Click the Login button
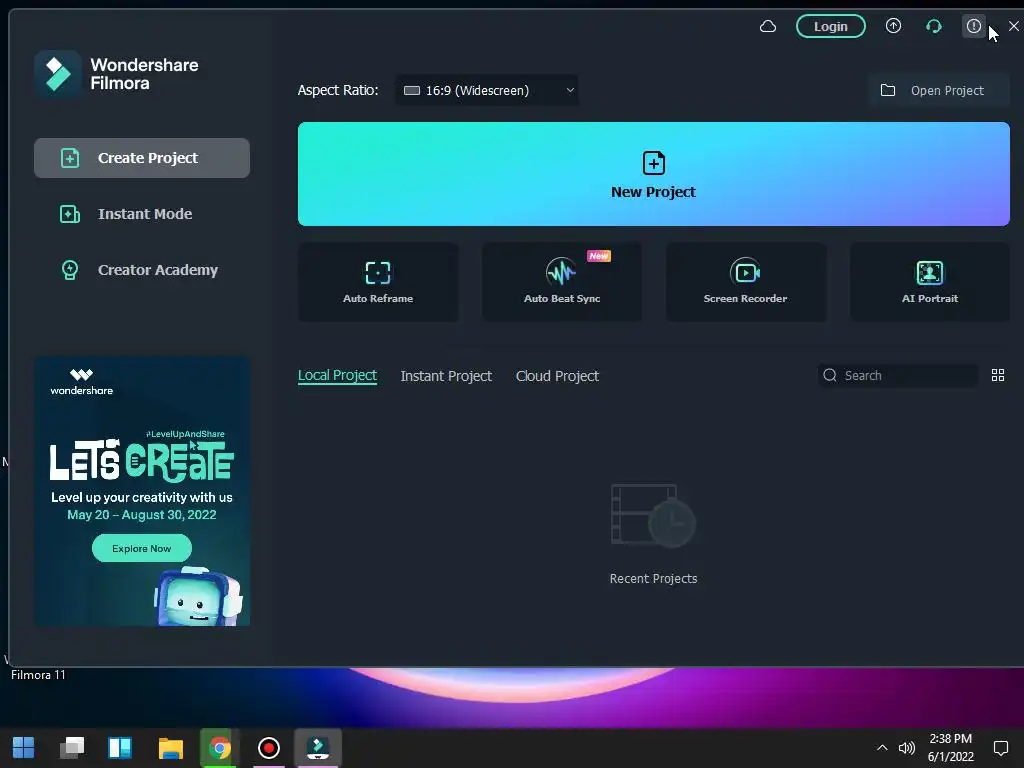Screen dimensions: 1024x768 [x=831, y=26]
